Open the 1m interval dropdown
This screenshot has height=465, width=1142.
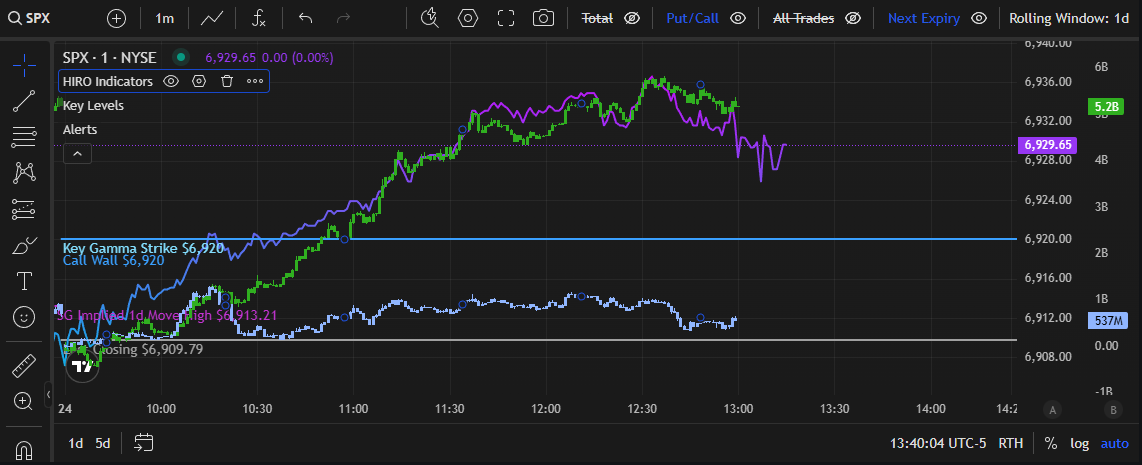[165, 18]
